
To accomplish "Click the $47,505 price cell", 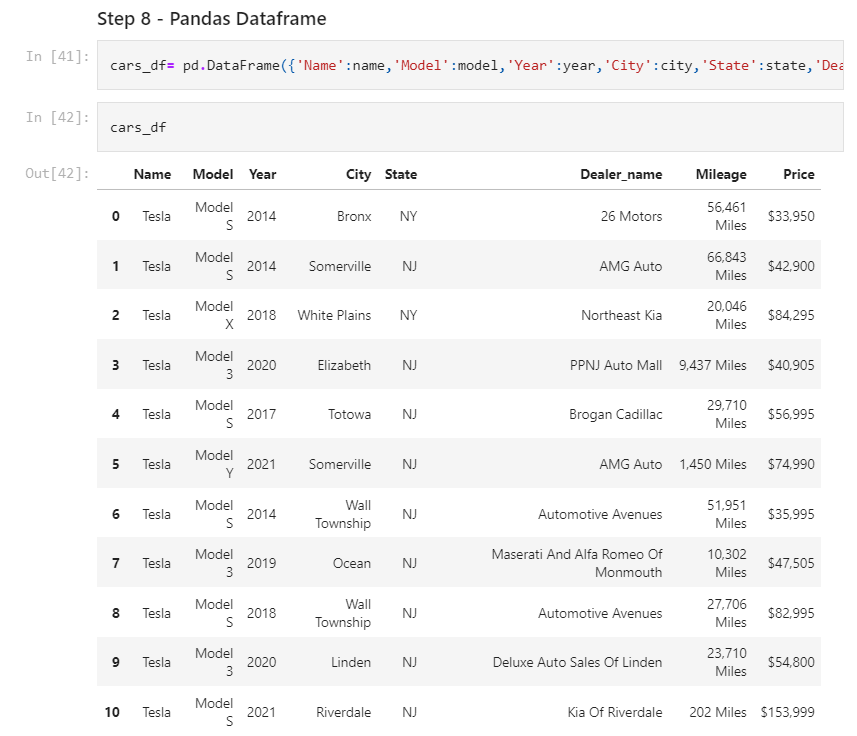I will (x=791, y=563).
